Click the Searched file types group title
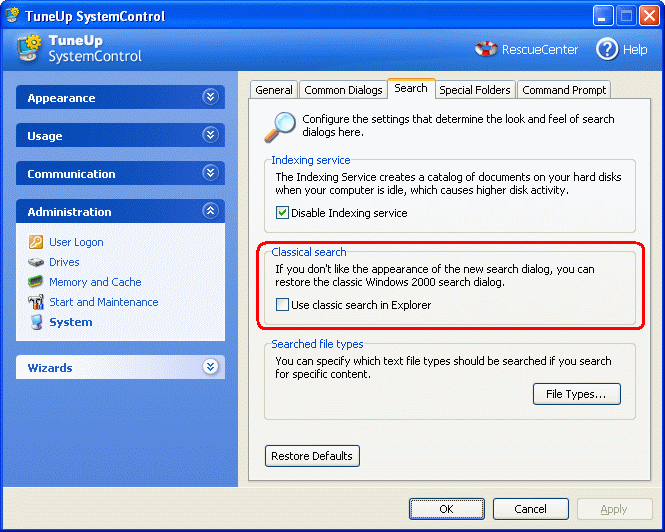665x532 pixels. [x=317, y=344]
